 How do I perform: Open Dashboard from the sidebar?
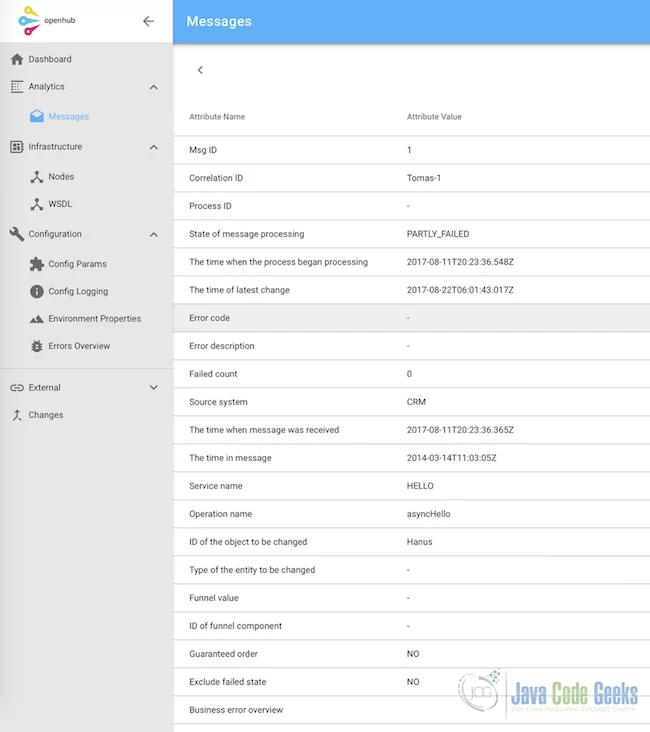click(x=50, y=59)
